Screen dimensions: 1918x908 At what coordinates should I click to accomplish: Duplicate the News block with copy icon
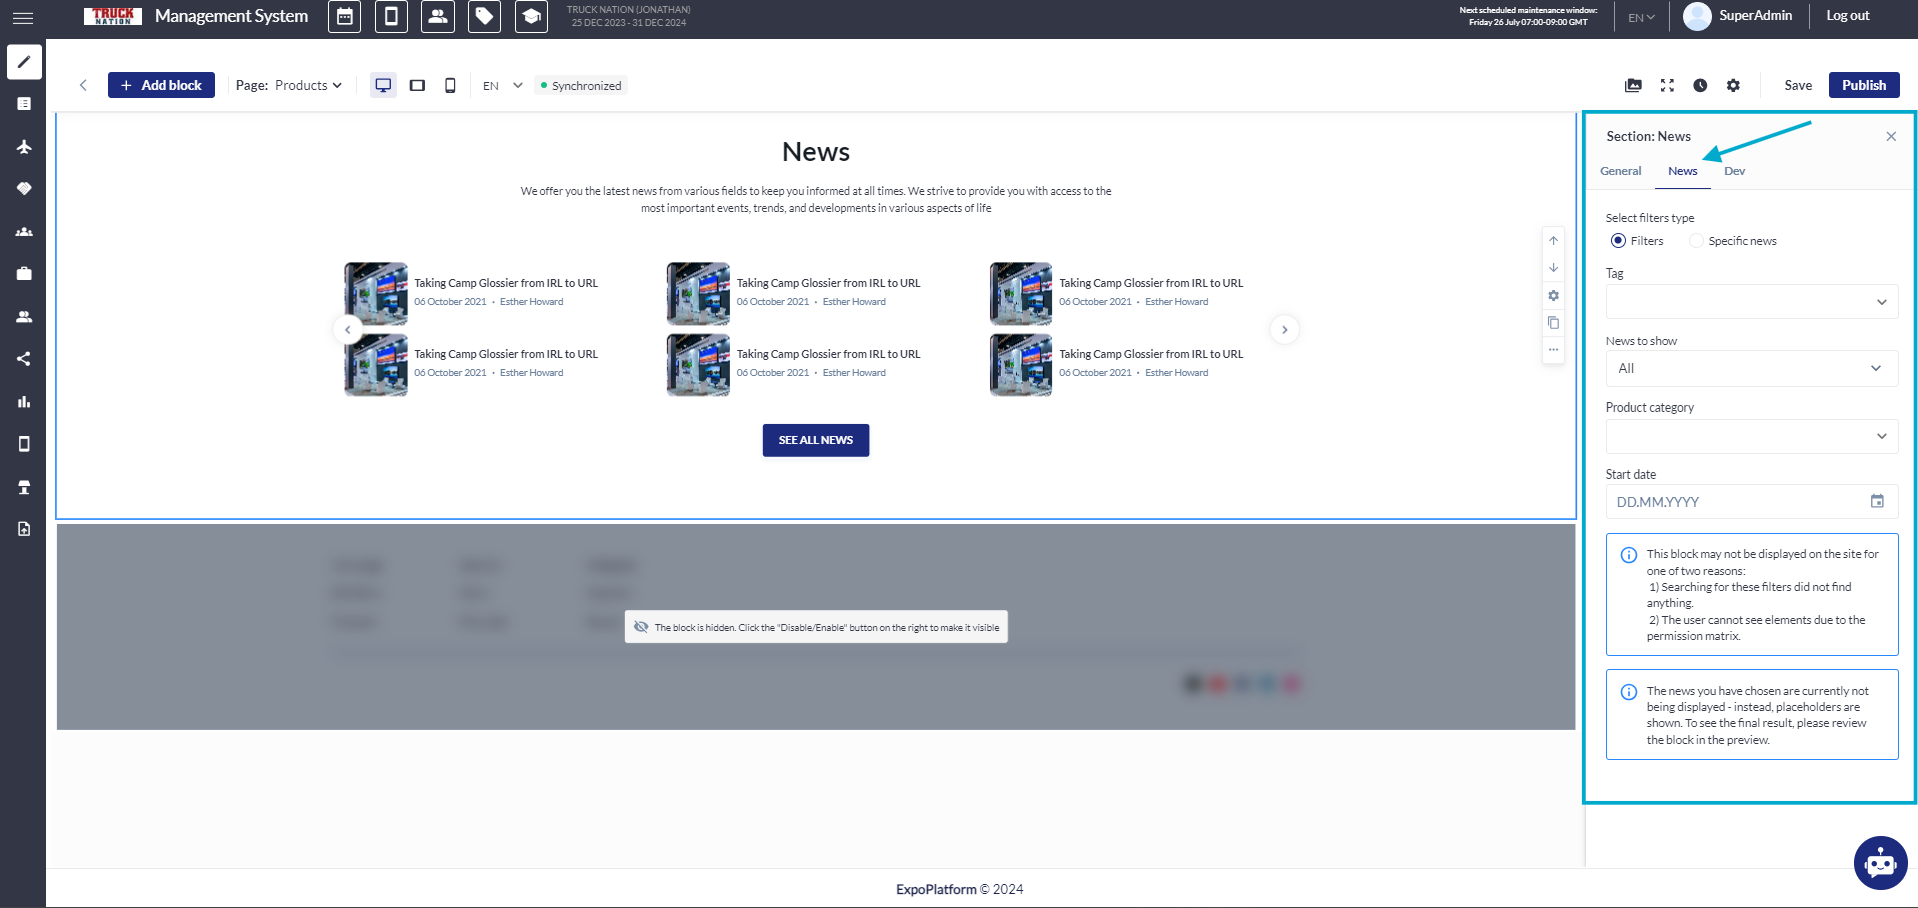point(1553,323)
